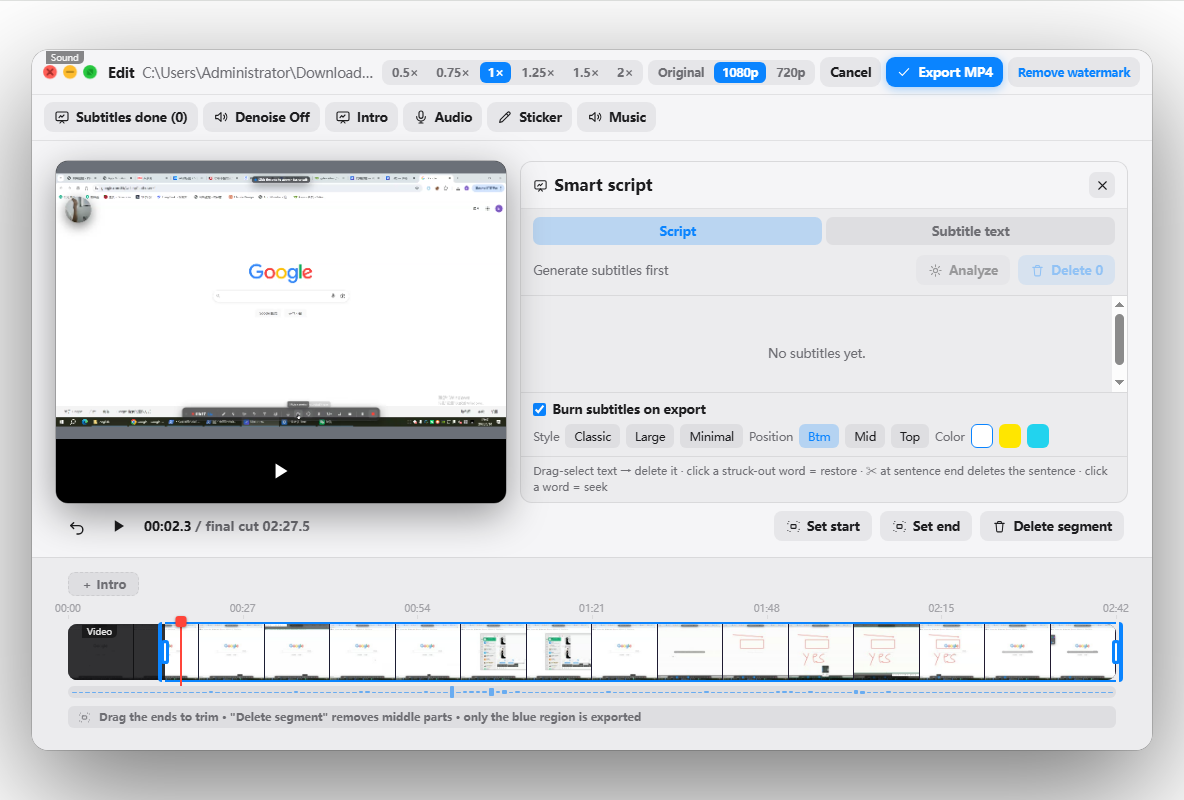This screenshot has height=800, width=1184.
Task: Click the audio waveform strip below timeline
Action: coord(592,692)
